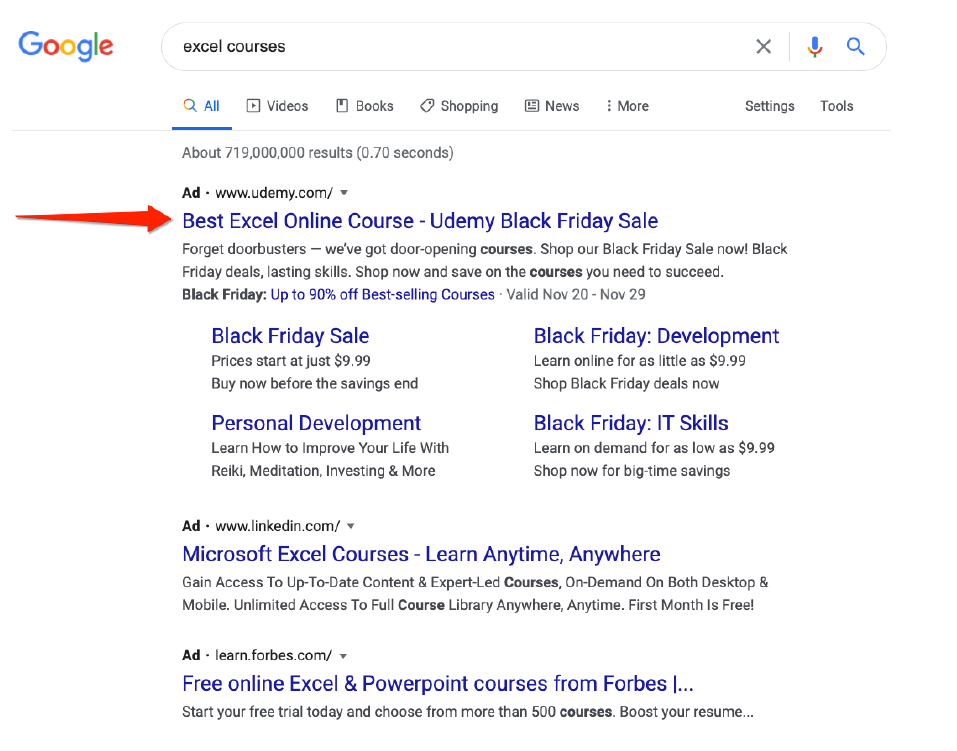Switch to the Videos tab
The width and height of the screenshot is (957, 751).
(x=278, y=106)
